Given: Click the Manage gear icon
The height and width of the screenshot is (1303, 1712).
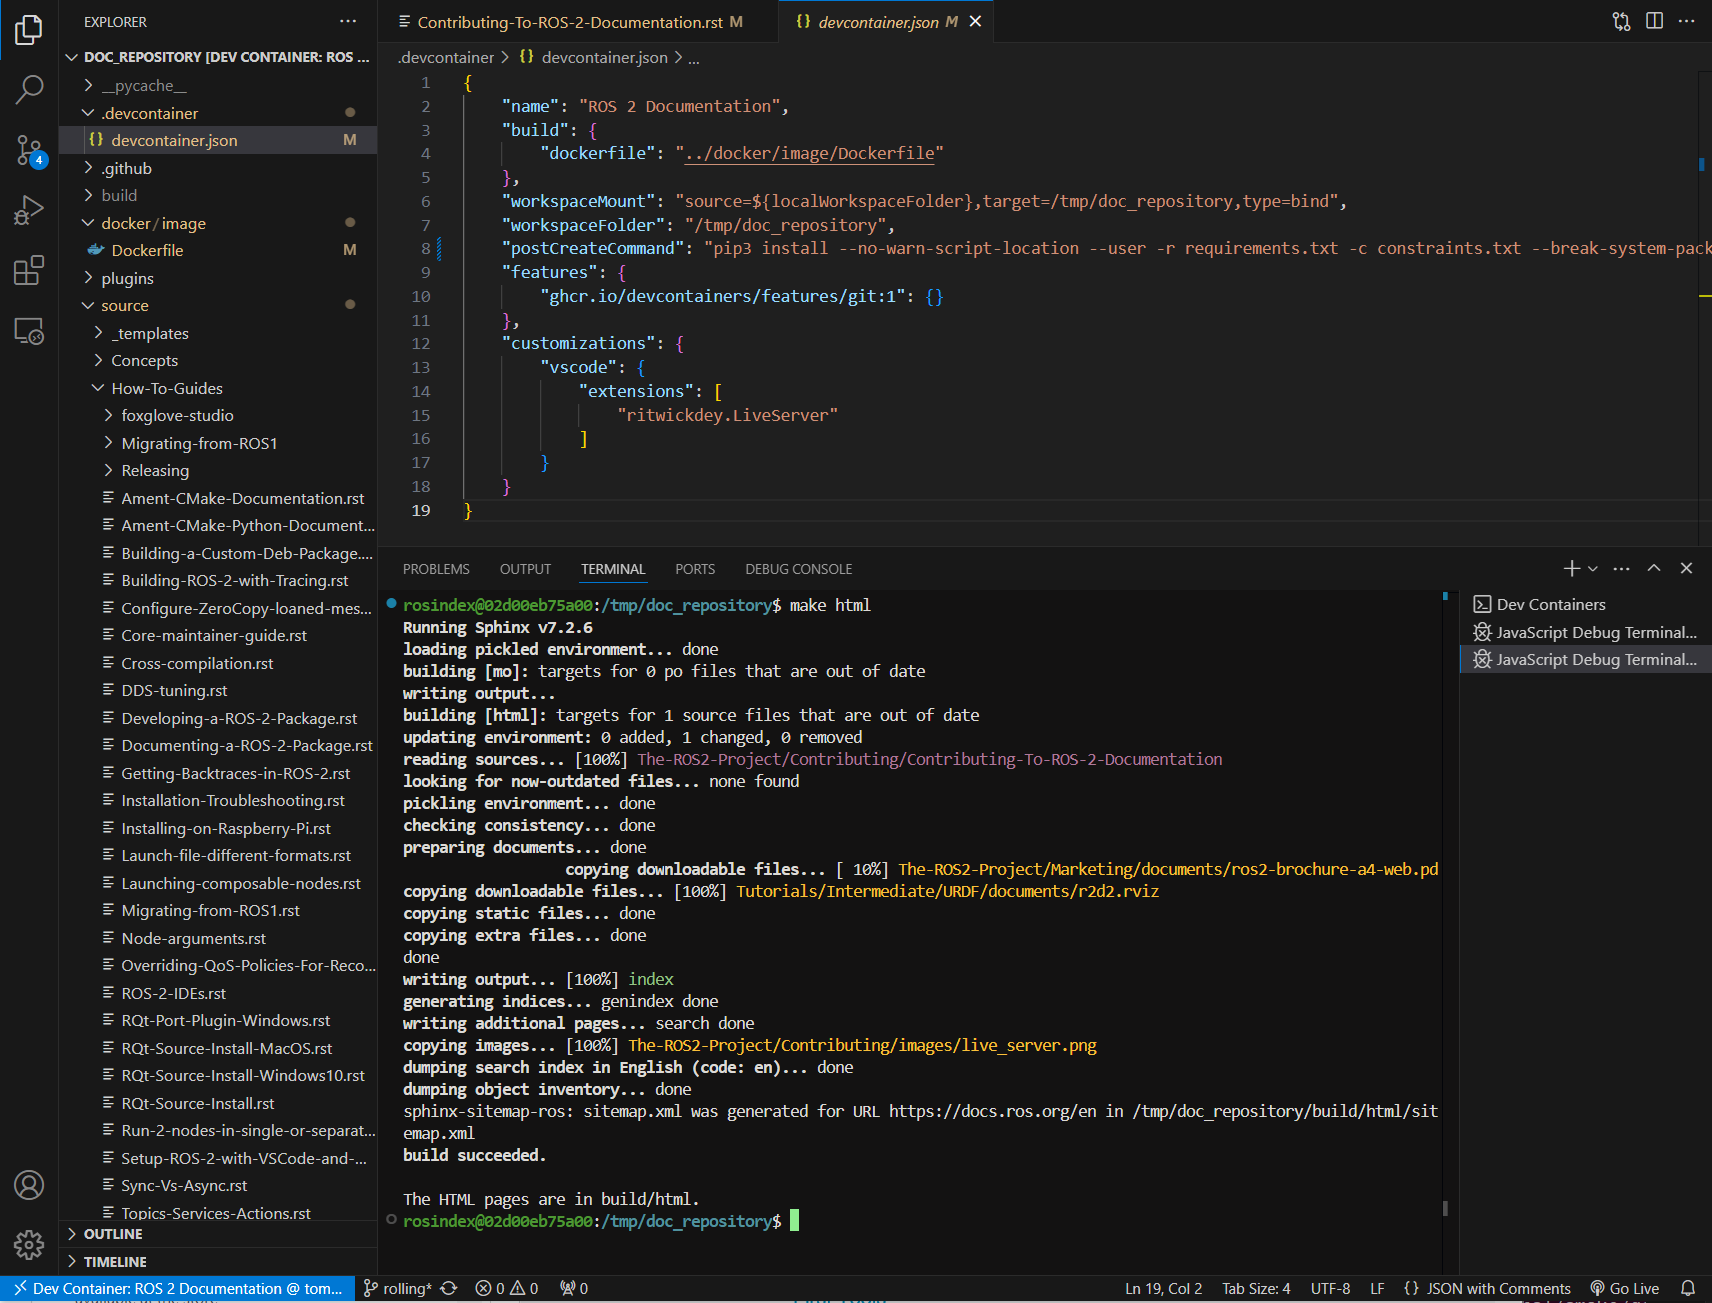Looking at the screenshot, I should point(29,1244).
